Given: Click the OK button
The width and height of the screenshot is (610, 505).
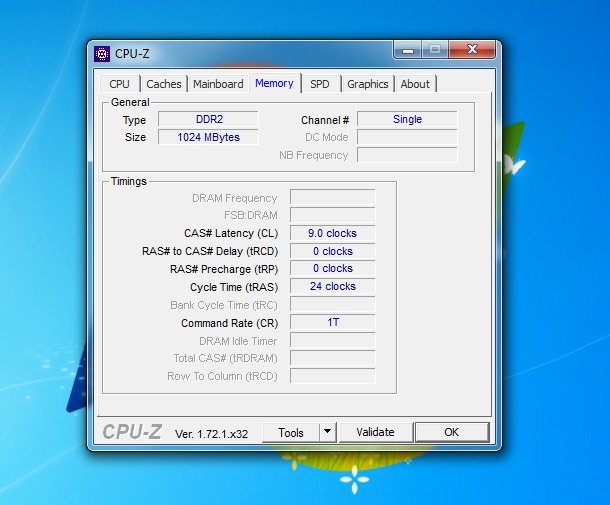Looking at the screenshot, I should click(452, 432).
